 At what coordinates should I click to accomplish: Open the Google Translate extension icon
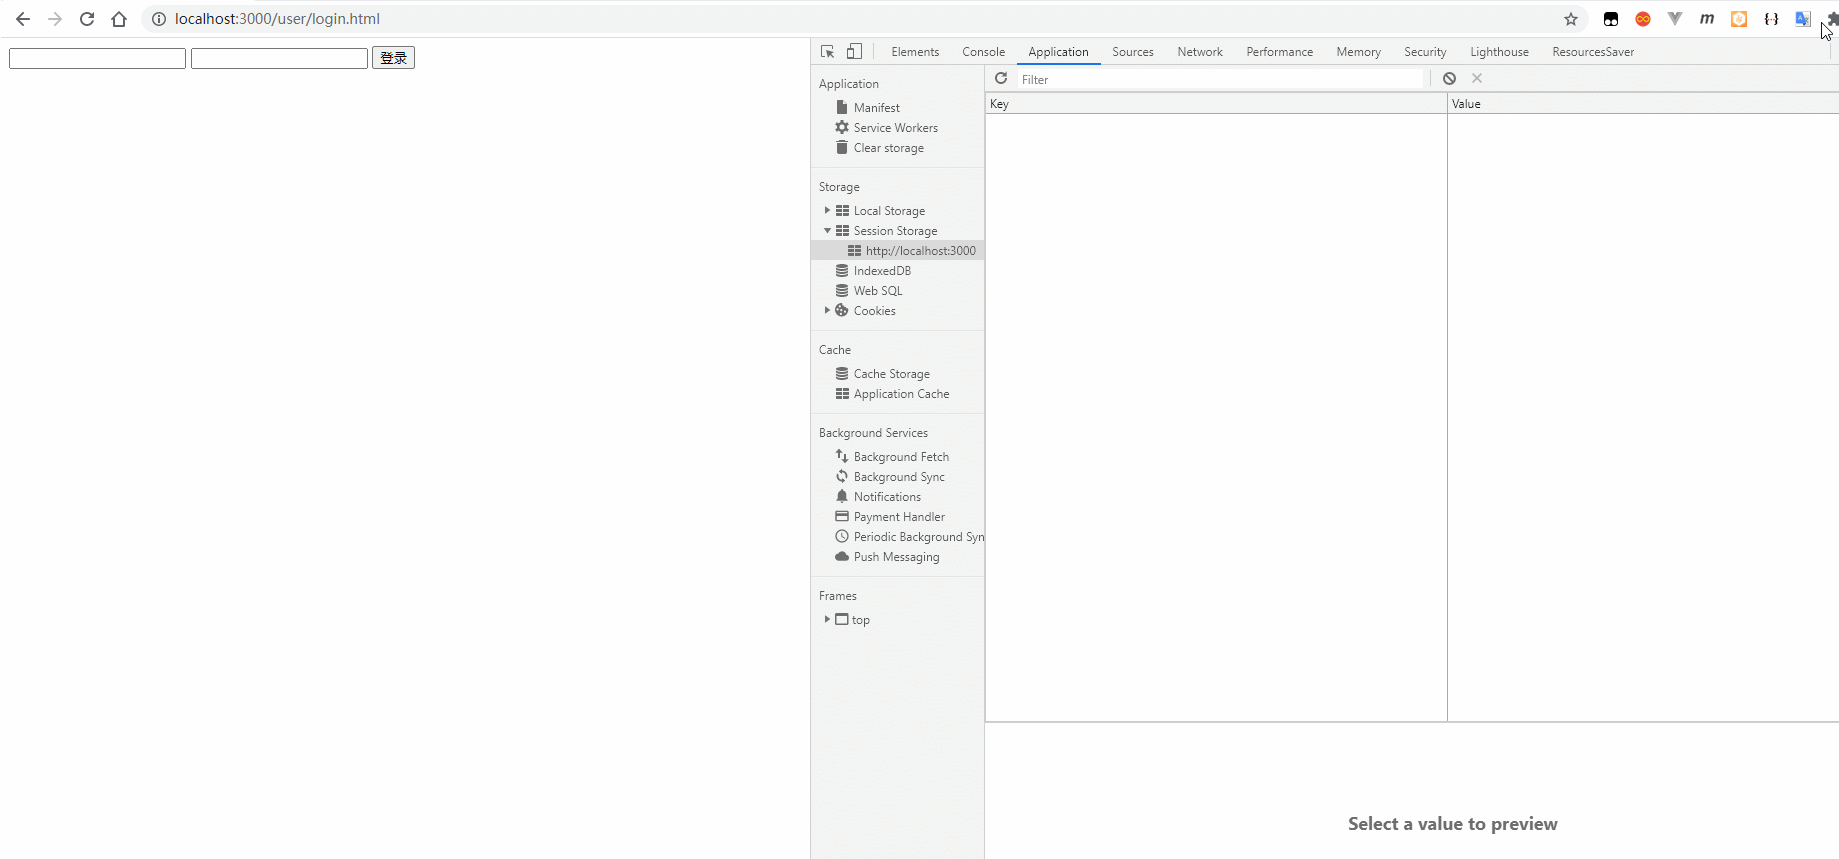1802,19
